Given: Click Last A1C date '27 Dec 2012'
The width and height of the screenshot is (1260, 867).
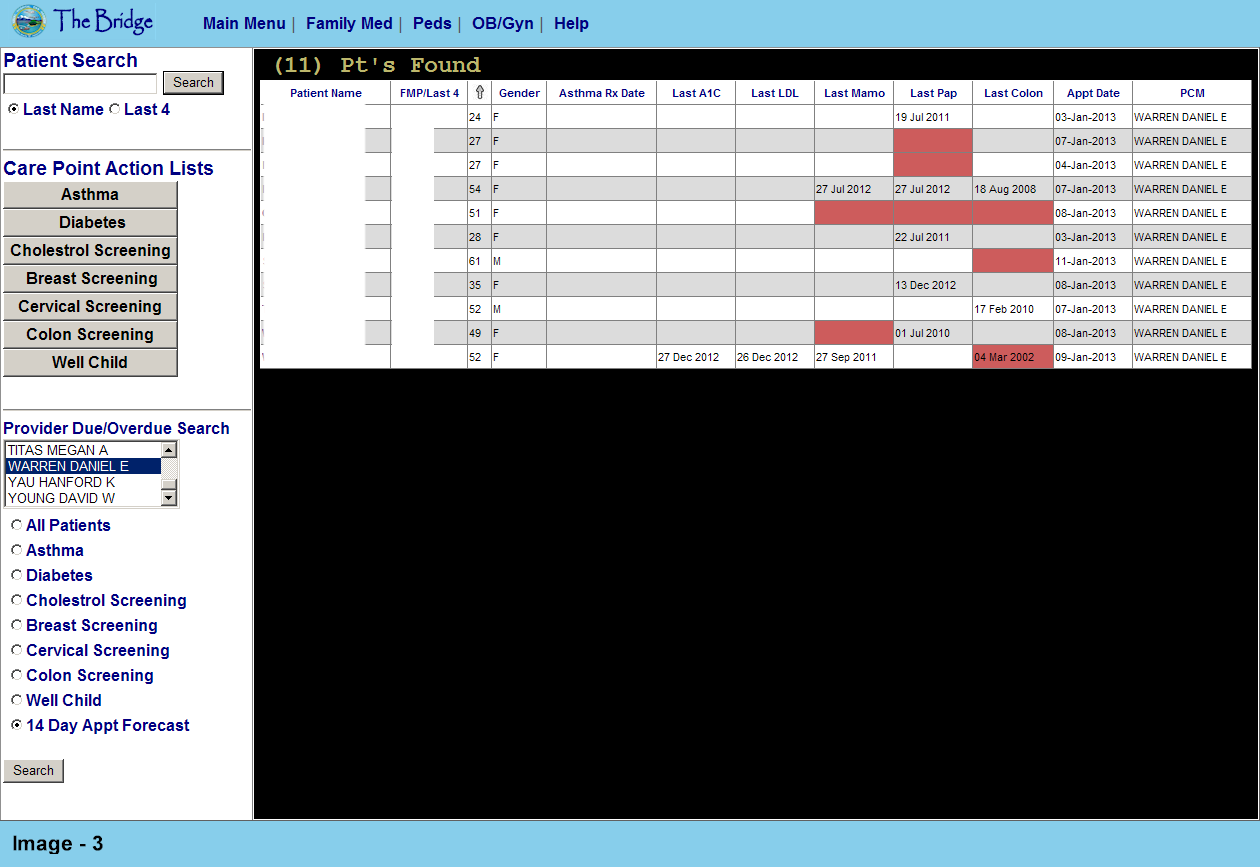Looking at the screenshot, I should (688, 357).
